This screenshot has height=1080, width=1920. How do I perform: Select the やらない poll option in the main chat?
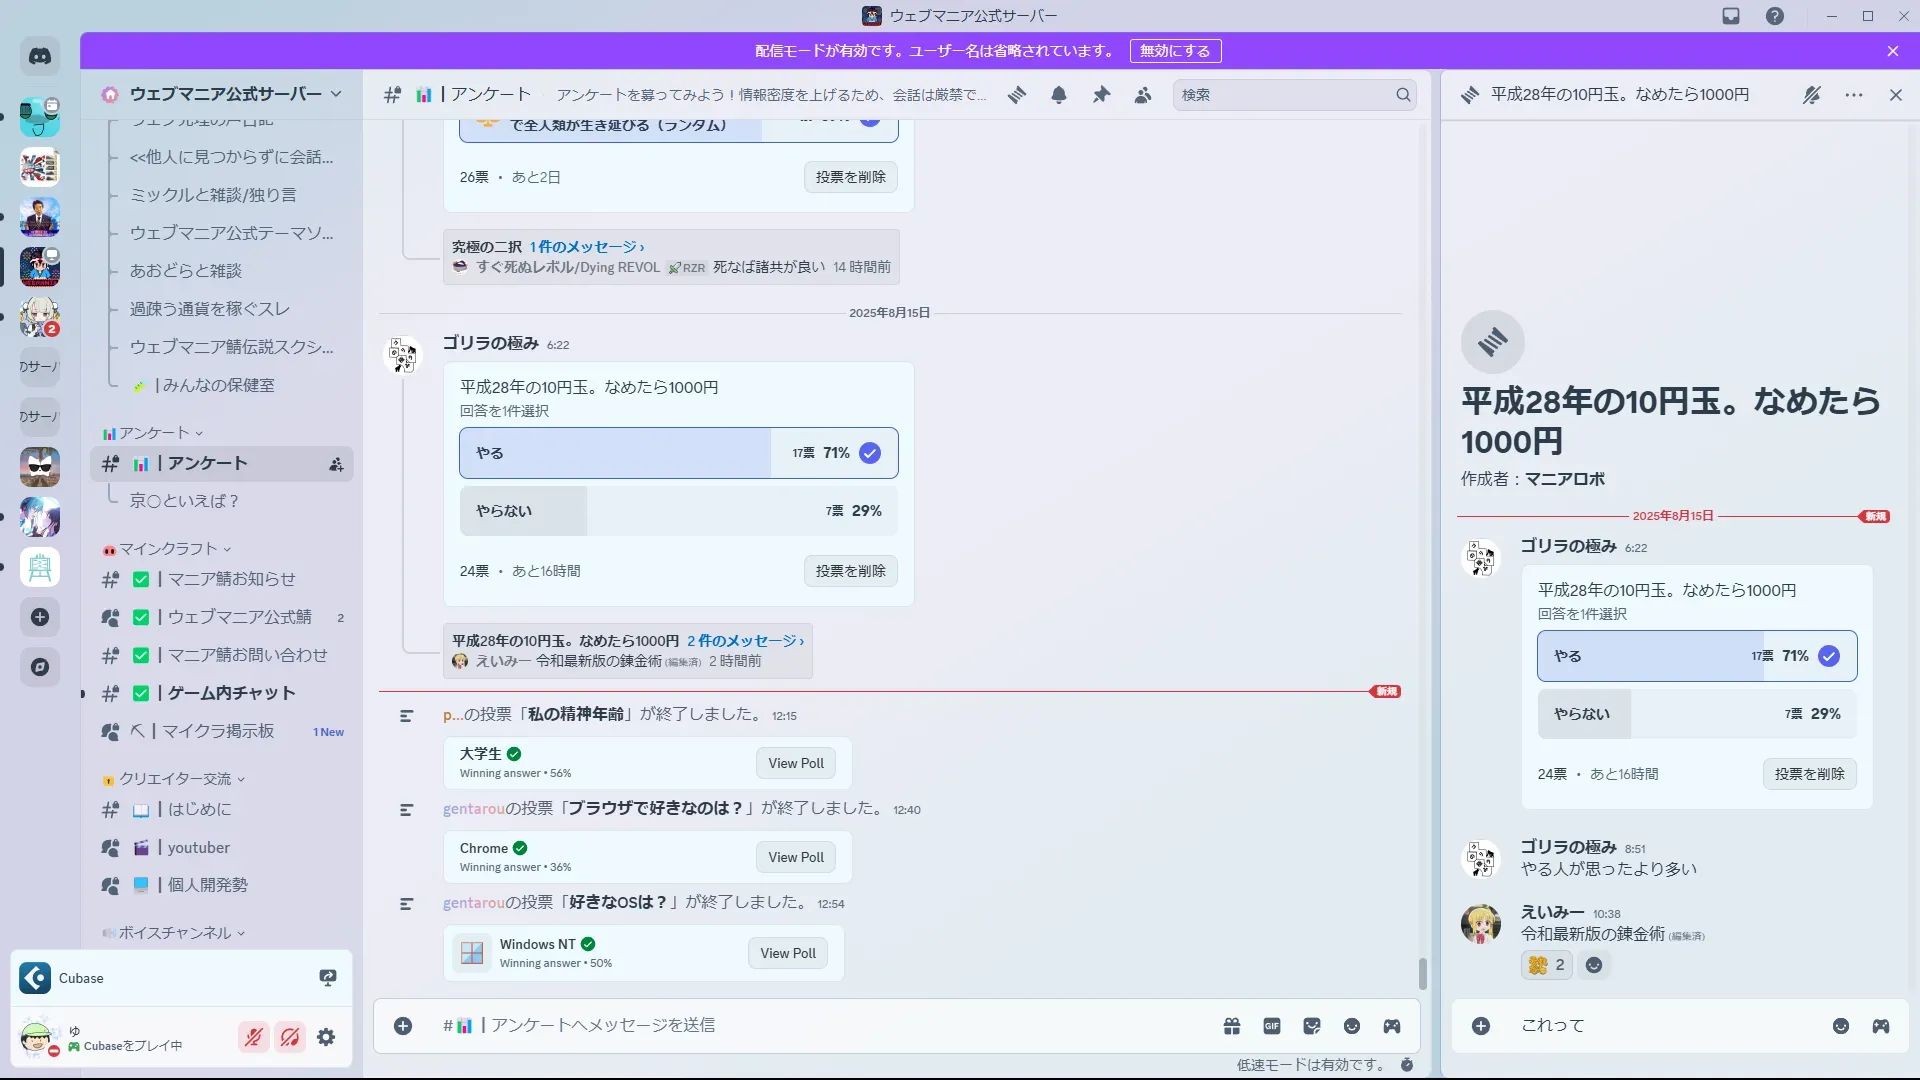pos(678,511)
